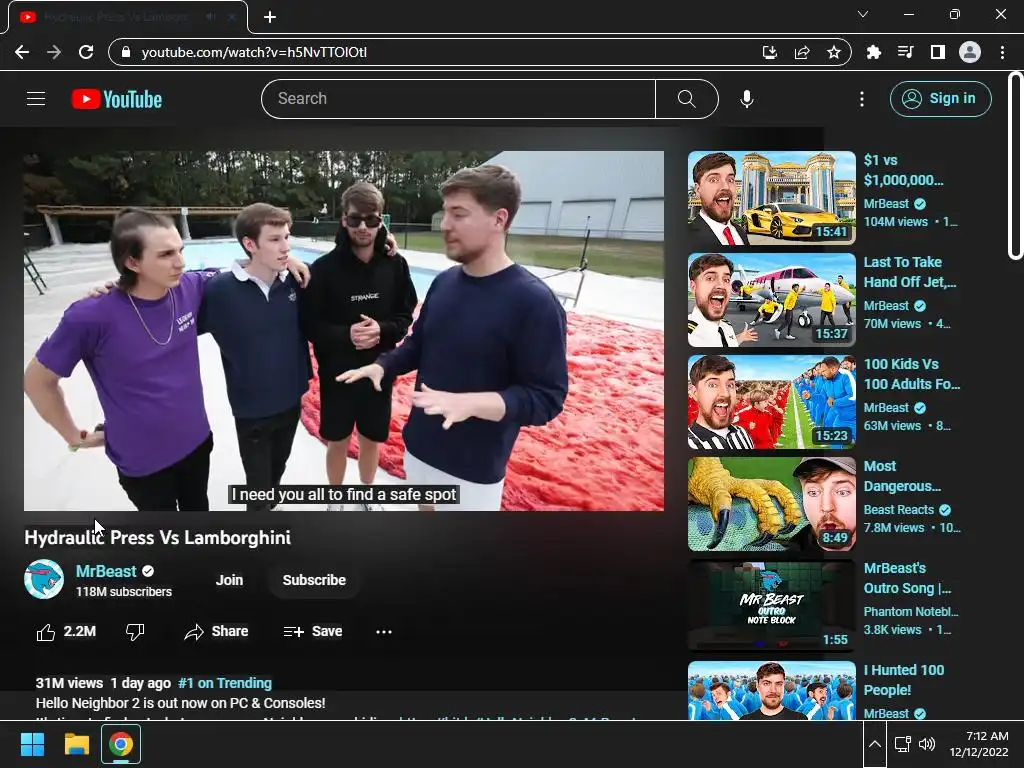Focus the YouTube Search field
This screenshot has height=768, width=1024.
tap(458, 99)
